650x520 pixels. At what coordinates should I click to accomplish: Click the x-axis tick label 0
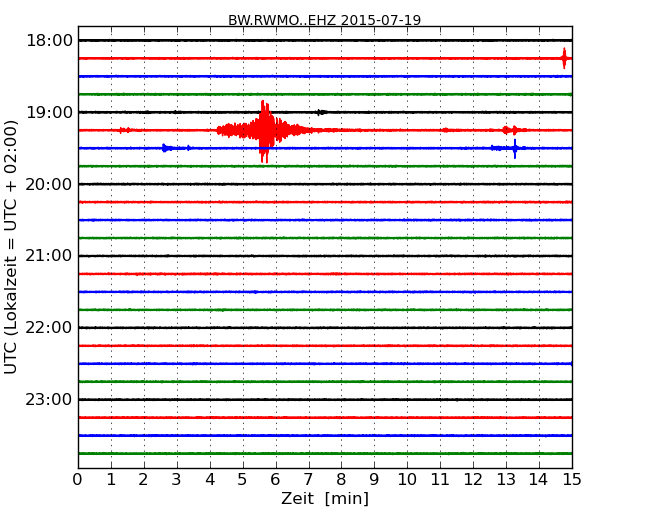78,480
